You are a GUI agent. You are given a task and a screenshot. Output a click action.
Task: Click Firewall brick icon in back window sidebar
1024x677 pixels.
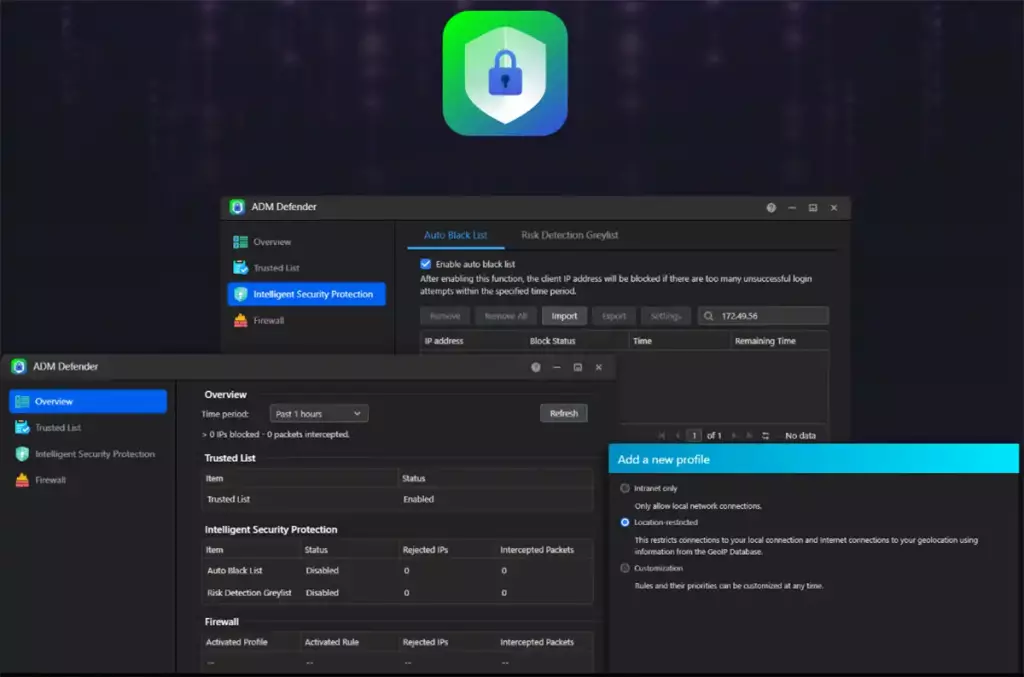(240, 321)
